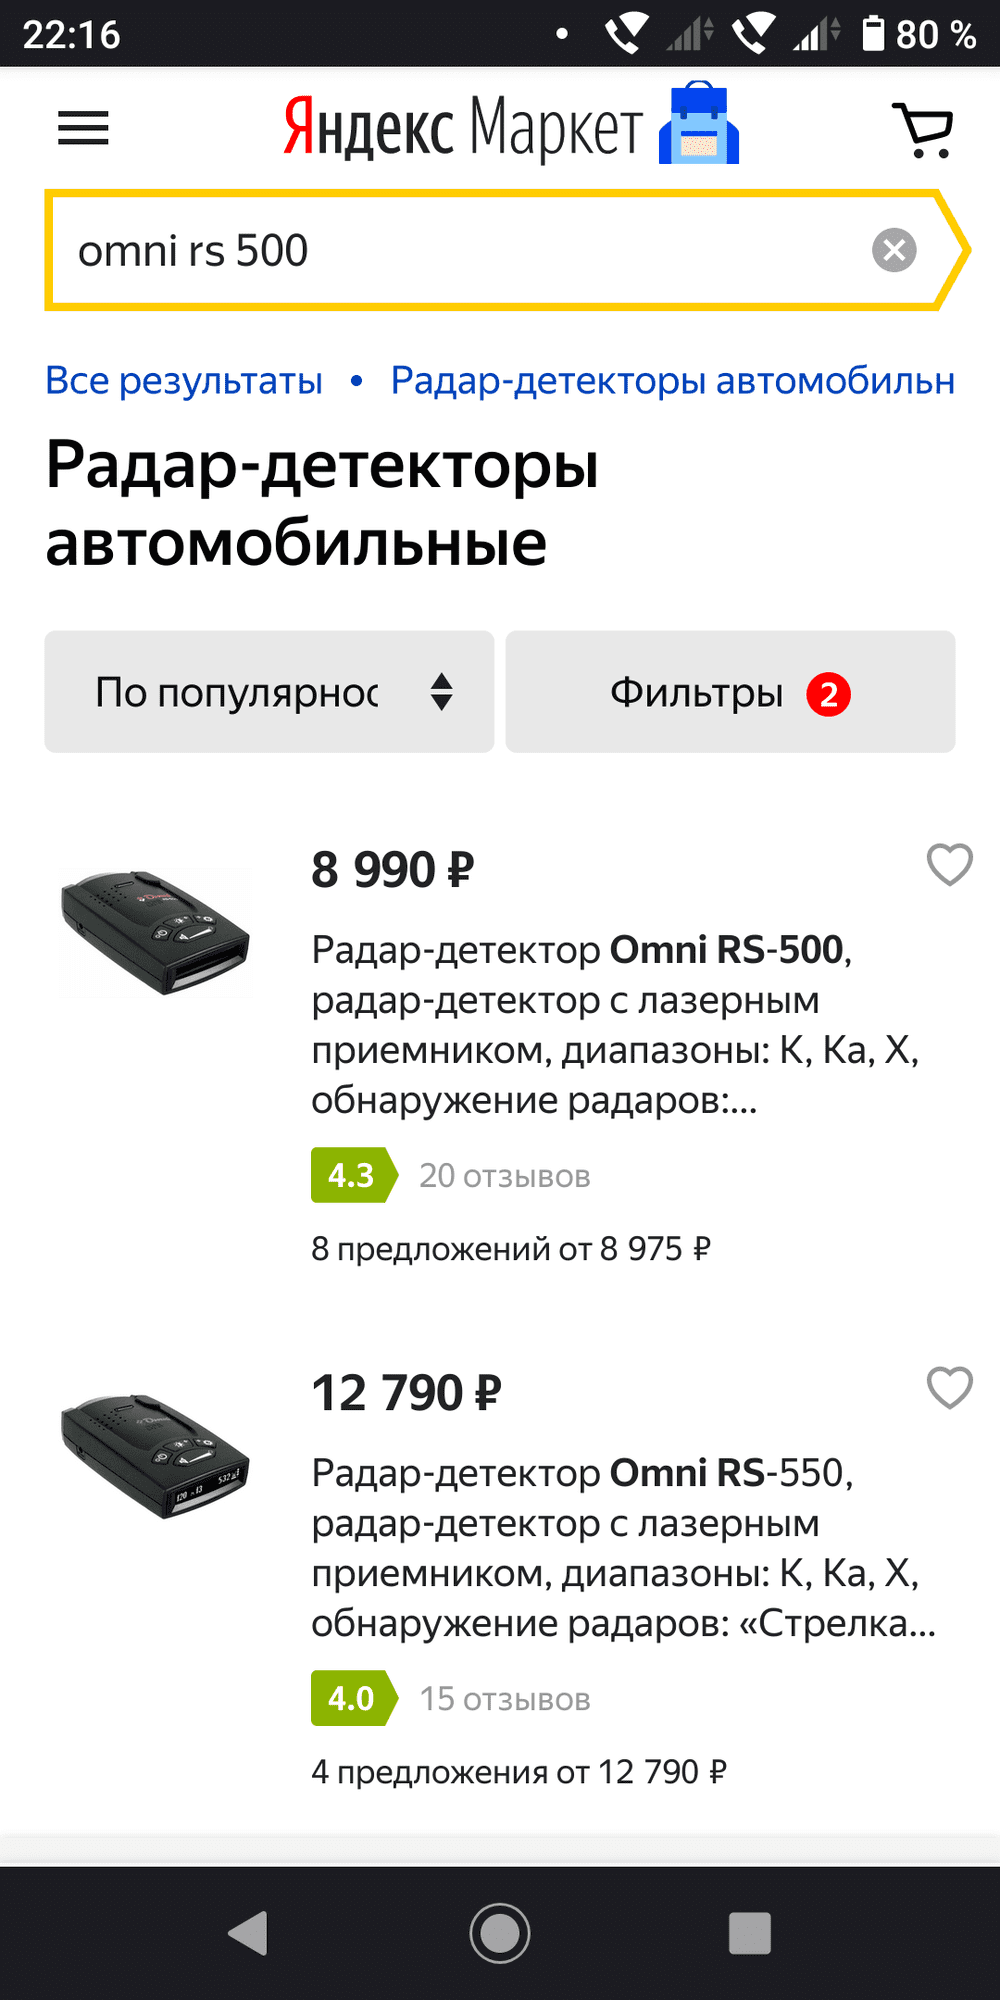
Task: Add Omni RS-550 to favorites
Action: 949,1388
